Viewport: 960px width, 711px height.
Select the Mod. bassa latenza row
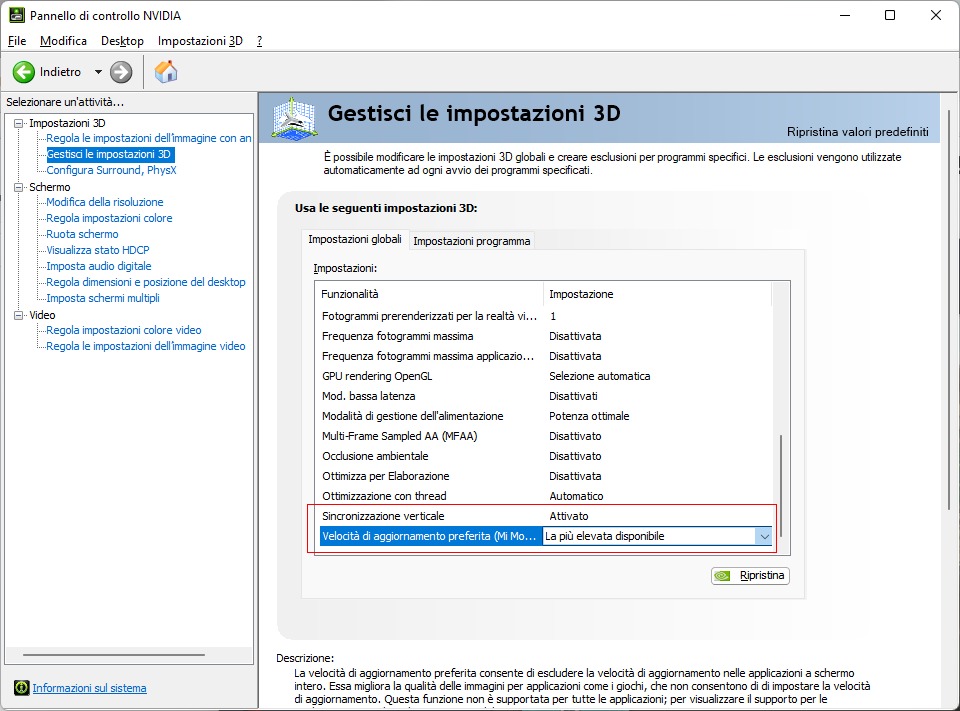pyautogui.click(x=546, y=396)
